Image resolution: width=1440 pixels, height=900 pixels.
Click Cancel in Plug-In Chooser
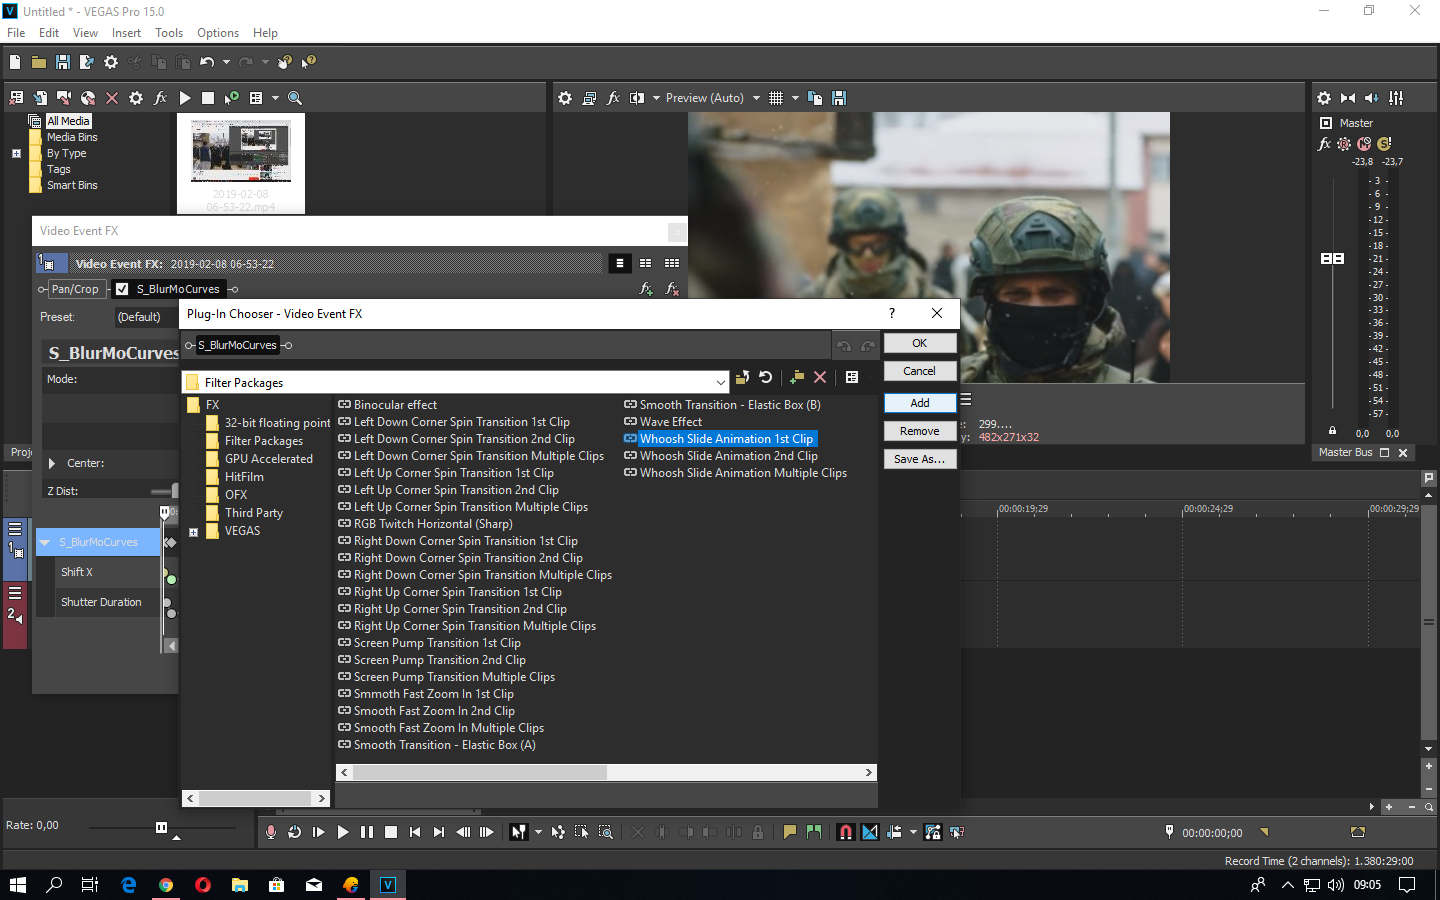[920, 371]
